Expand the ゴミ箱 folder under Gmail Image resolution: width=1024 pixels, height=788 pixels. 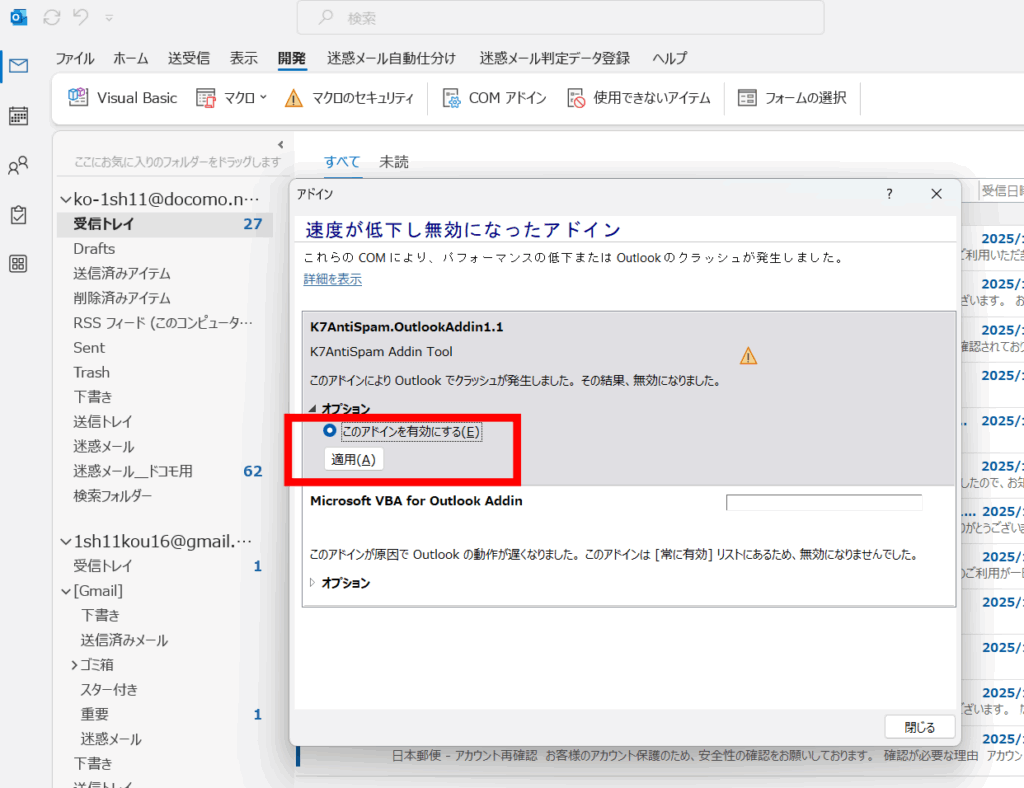pyautogui.click(x=74, y=665)
